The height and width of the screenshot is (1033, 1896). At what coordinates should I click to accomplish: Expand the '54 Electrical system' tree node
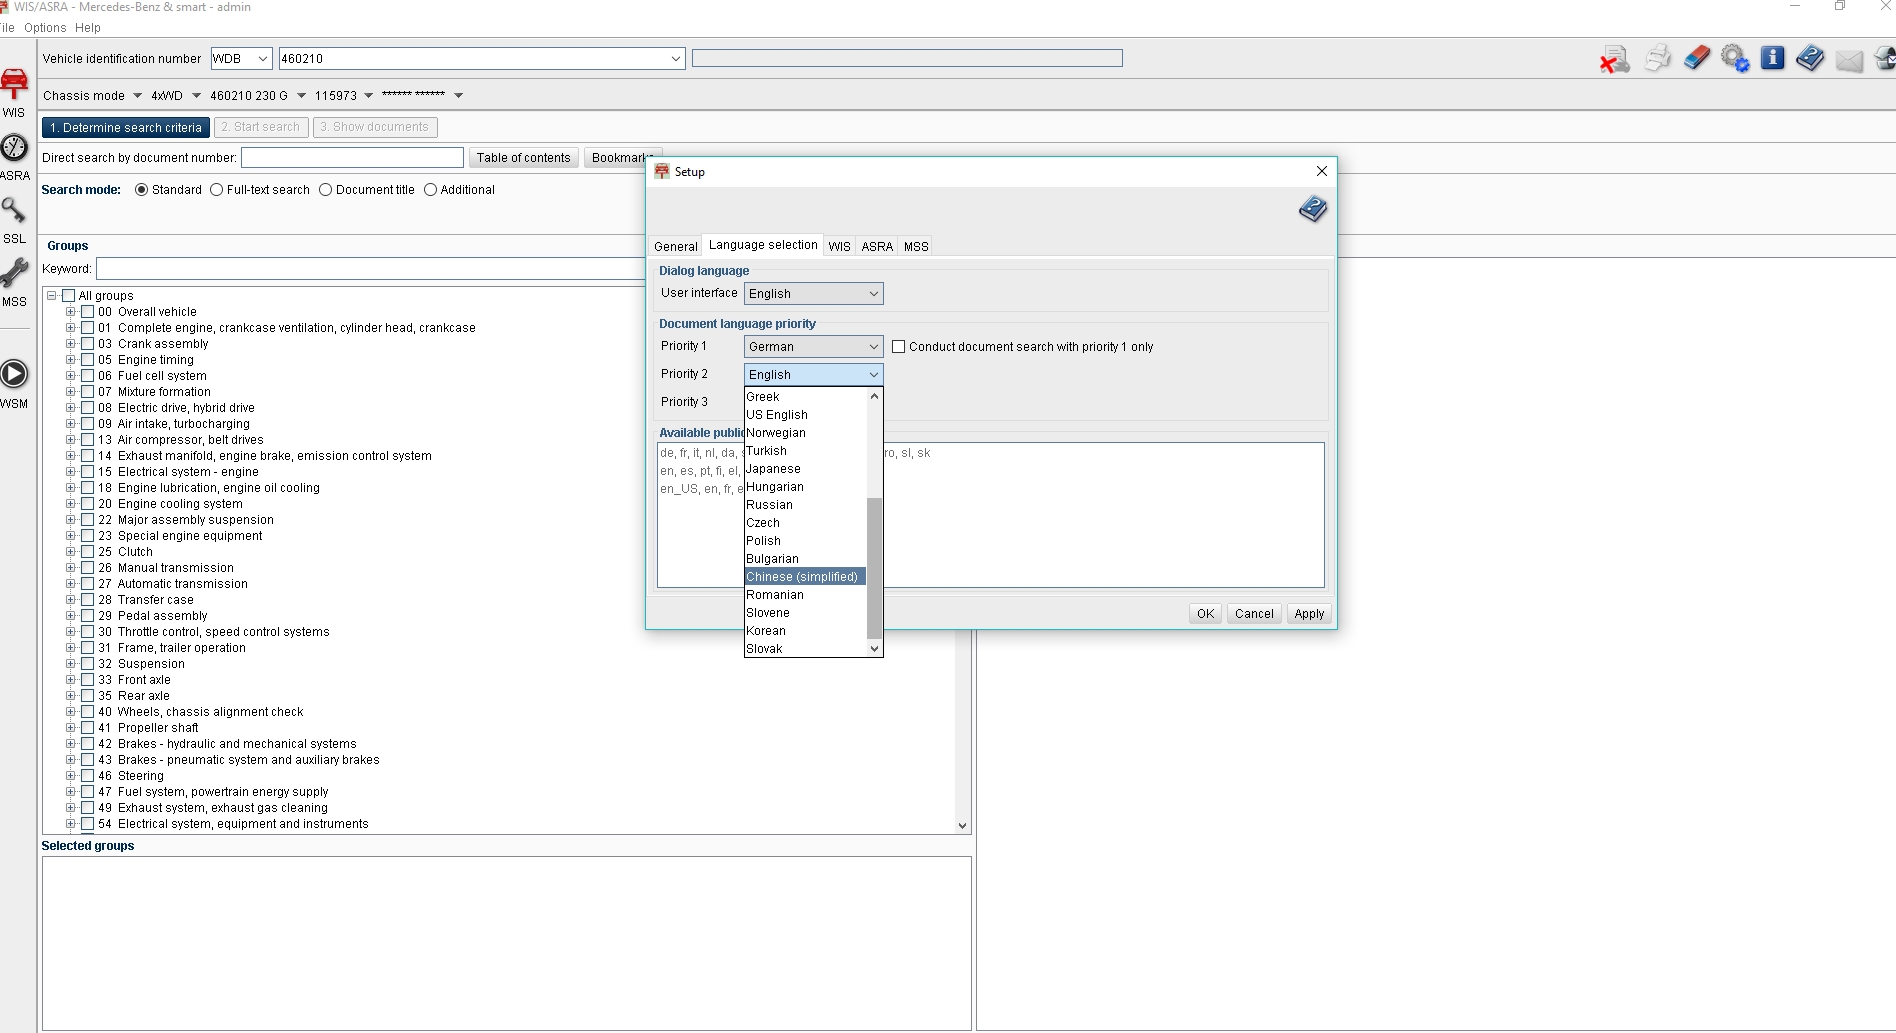tap(71, 824)
